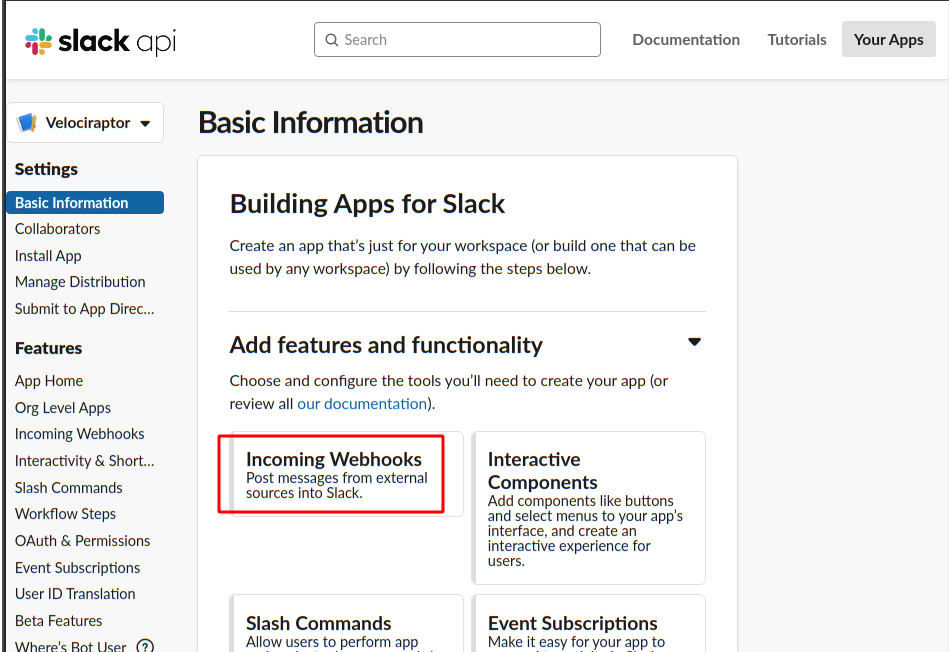
Task: Follow the 'our documentation' link
Action: [x=362, y=404]
